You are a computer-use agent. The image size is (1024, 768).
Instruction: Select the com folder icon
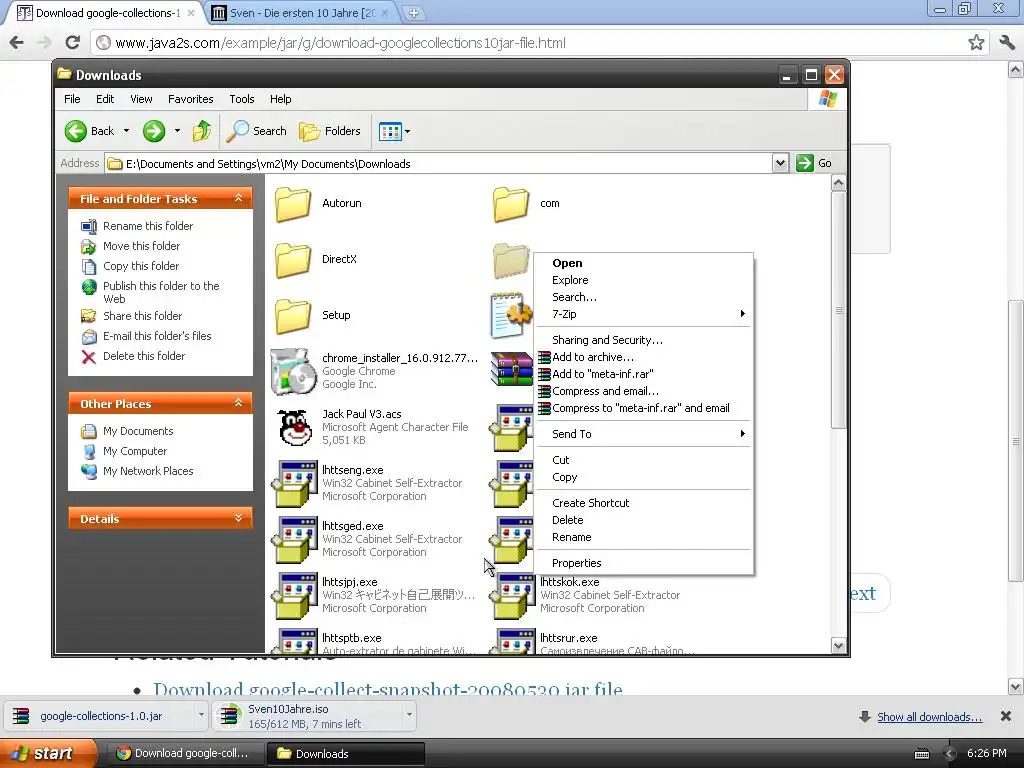click(511, 204)
